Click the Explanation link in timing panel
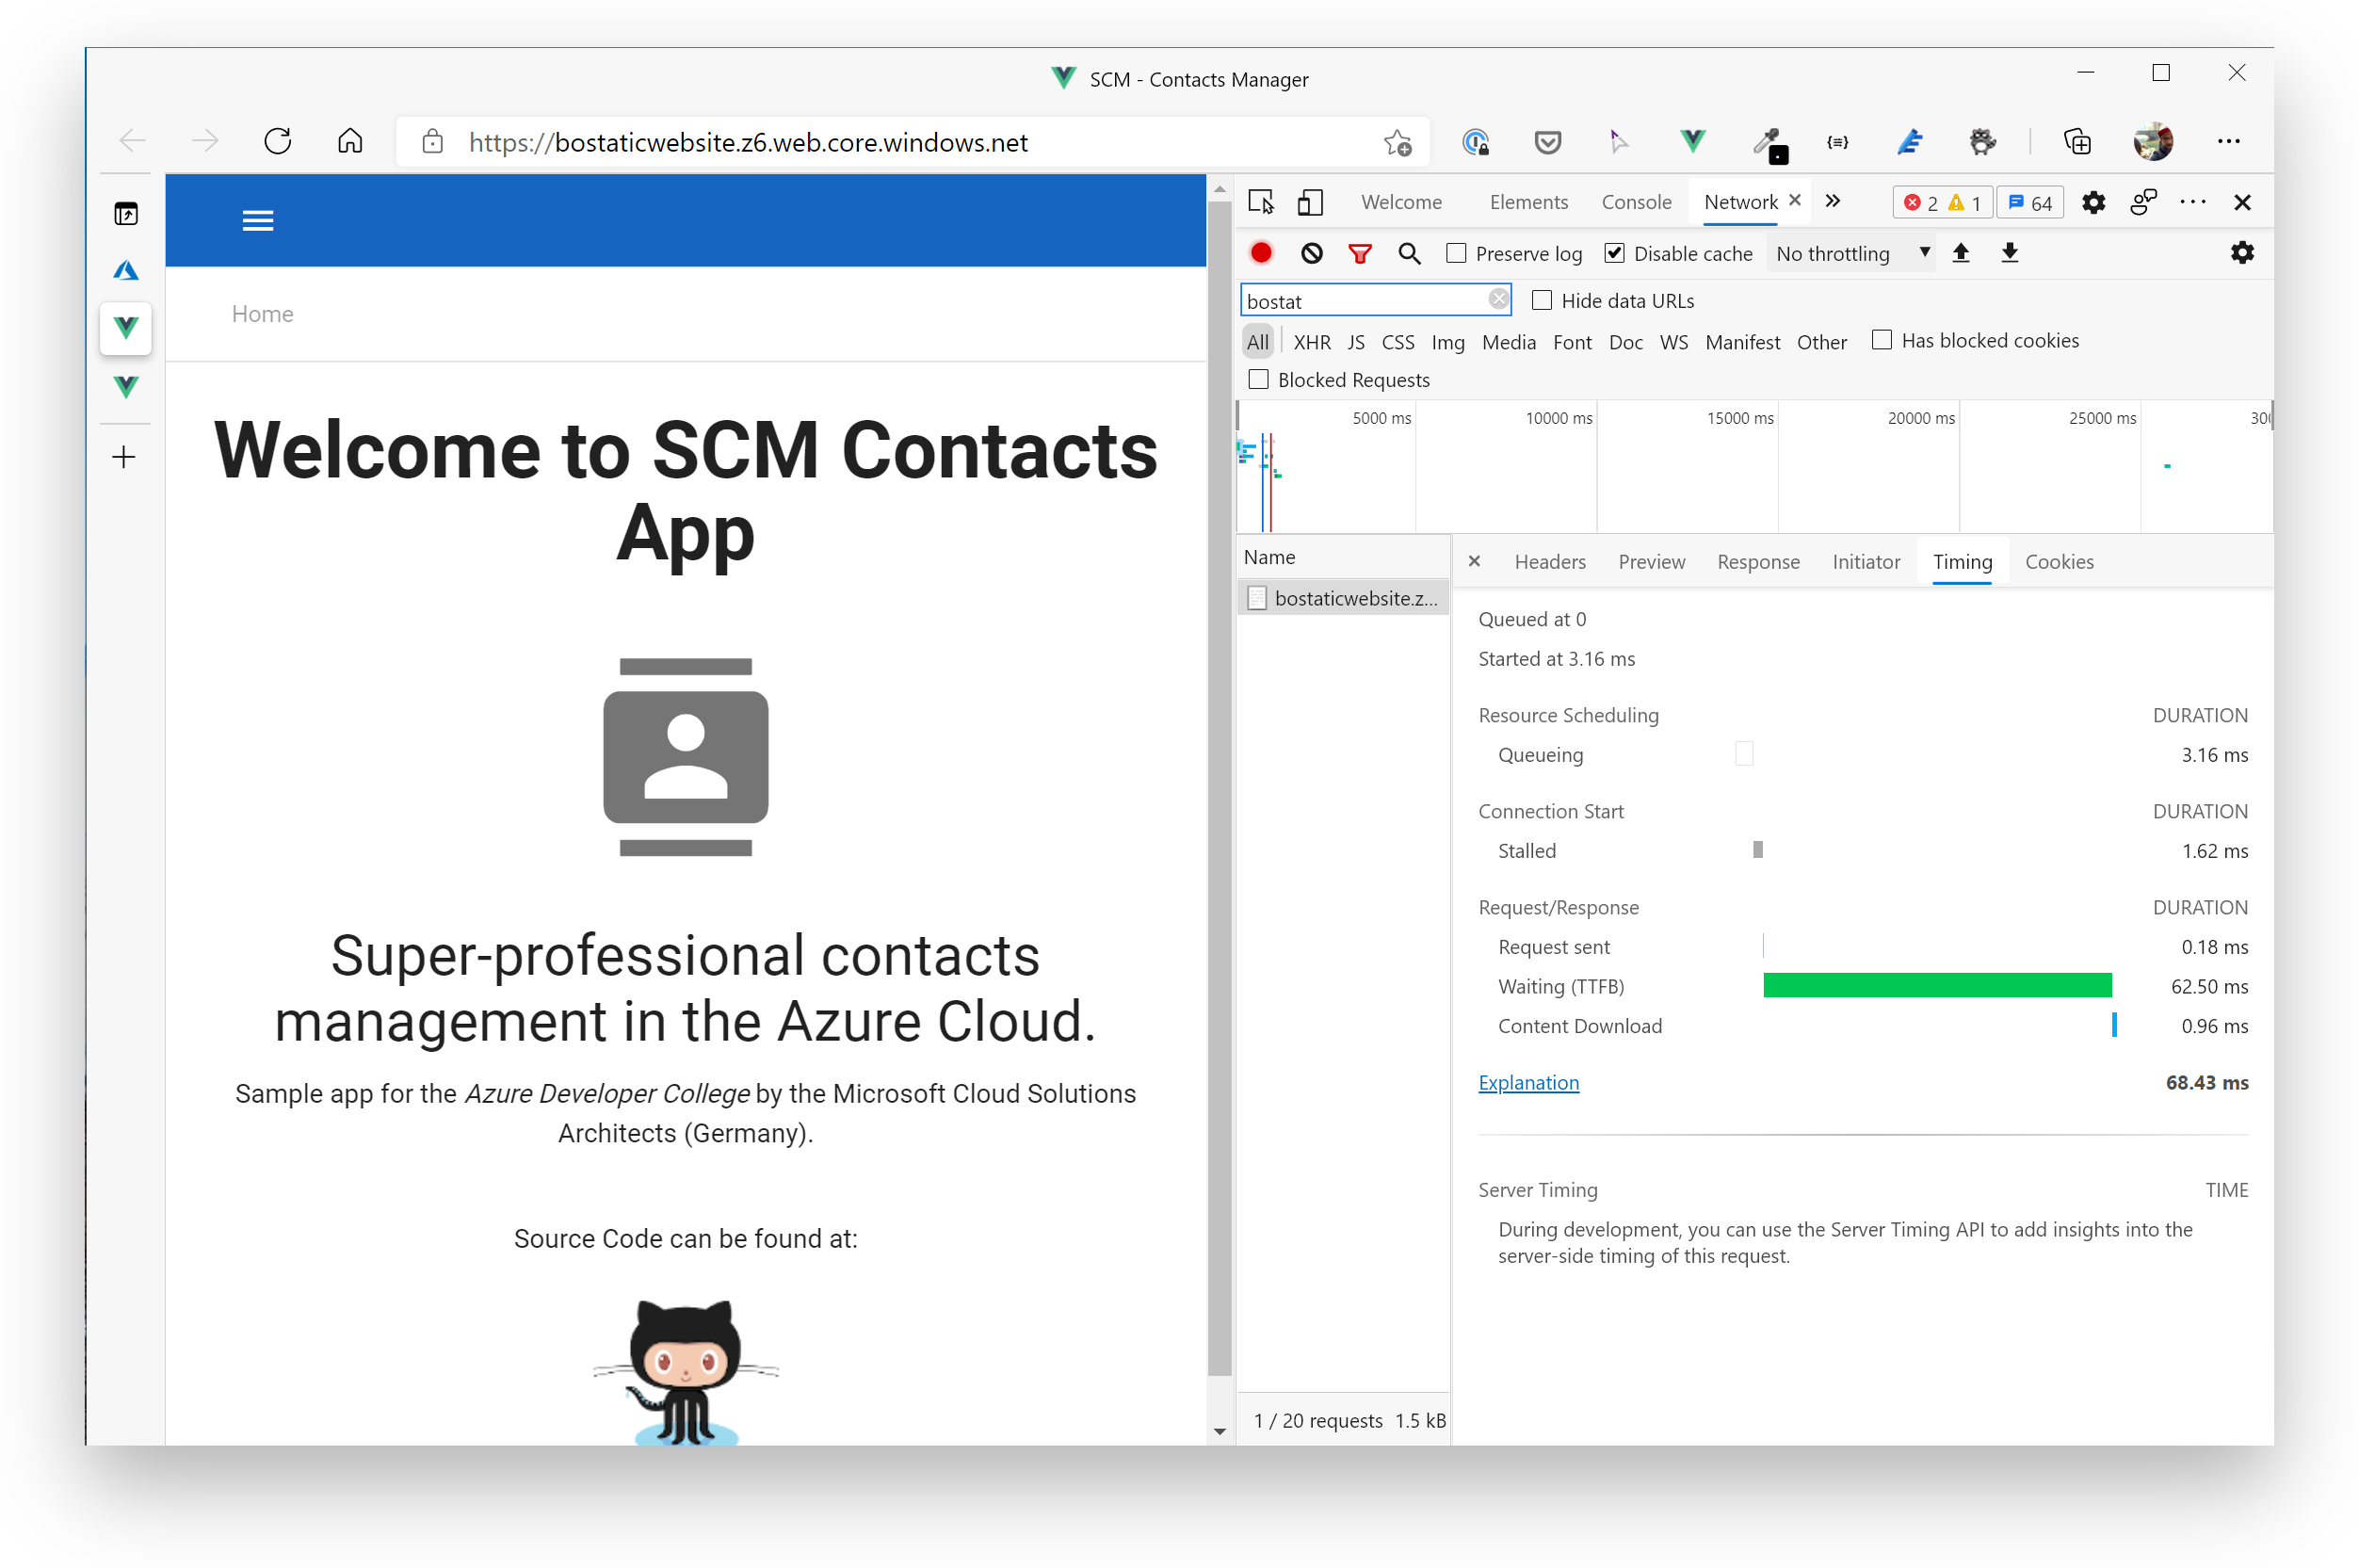This screenshot has height=1568, width=2359. click(x=1529, y=1081)
